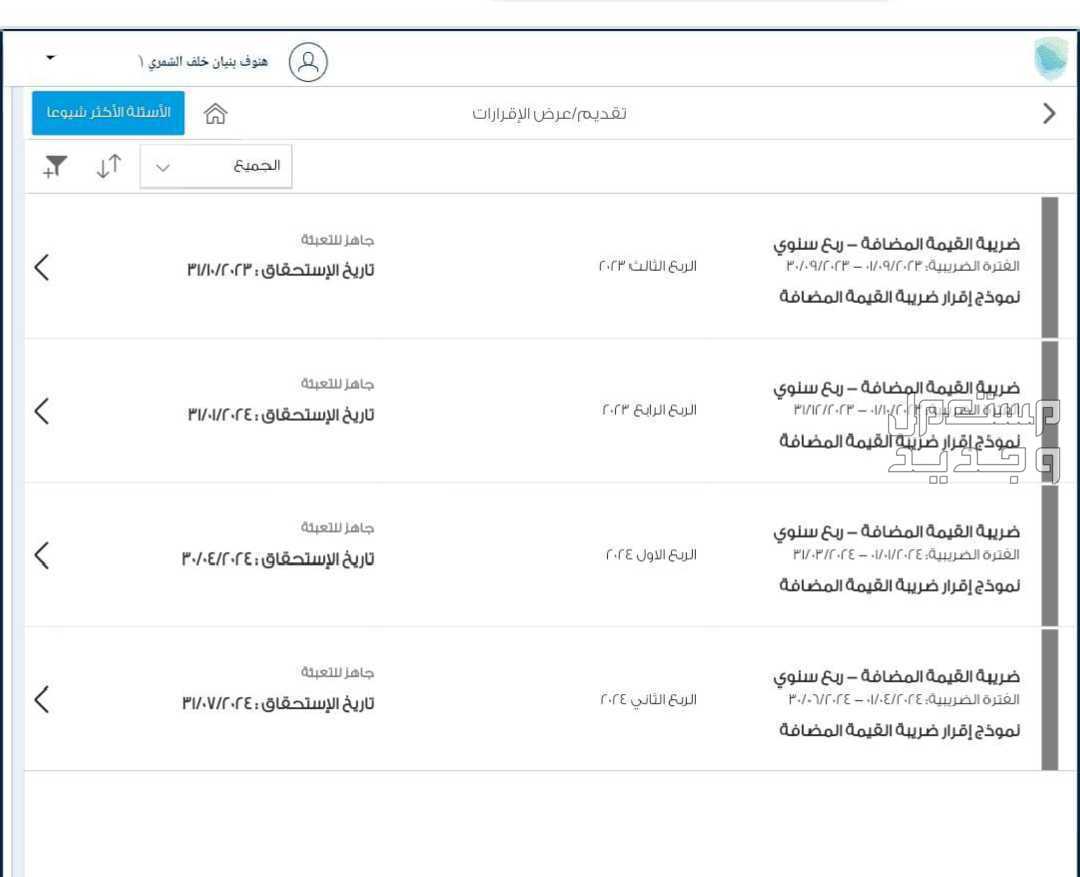Open the user profile avatar icon
1080x877 pixels.
308,62
